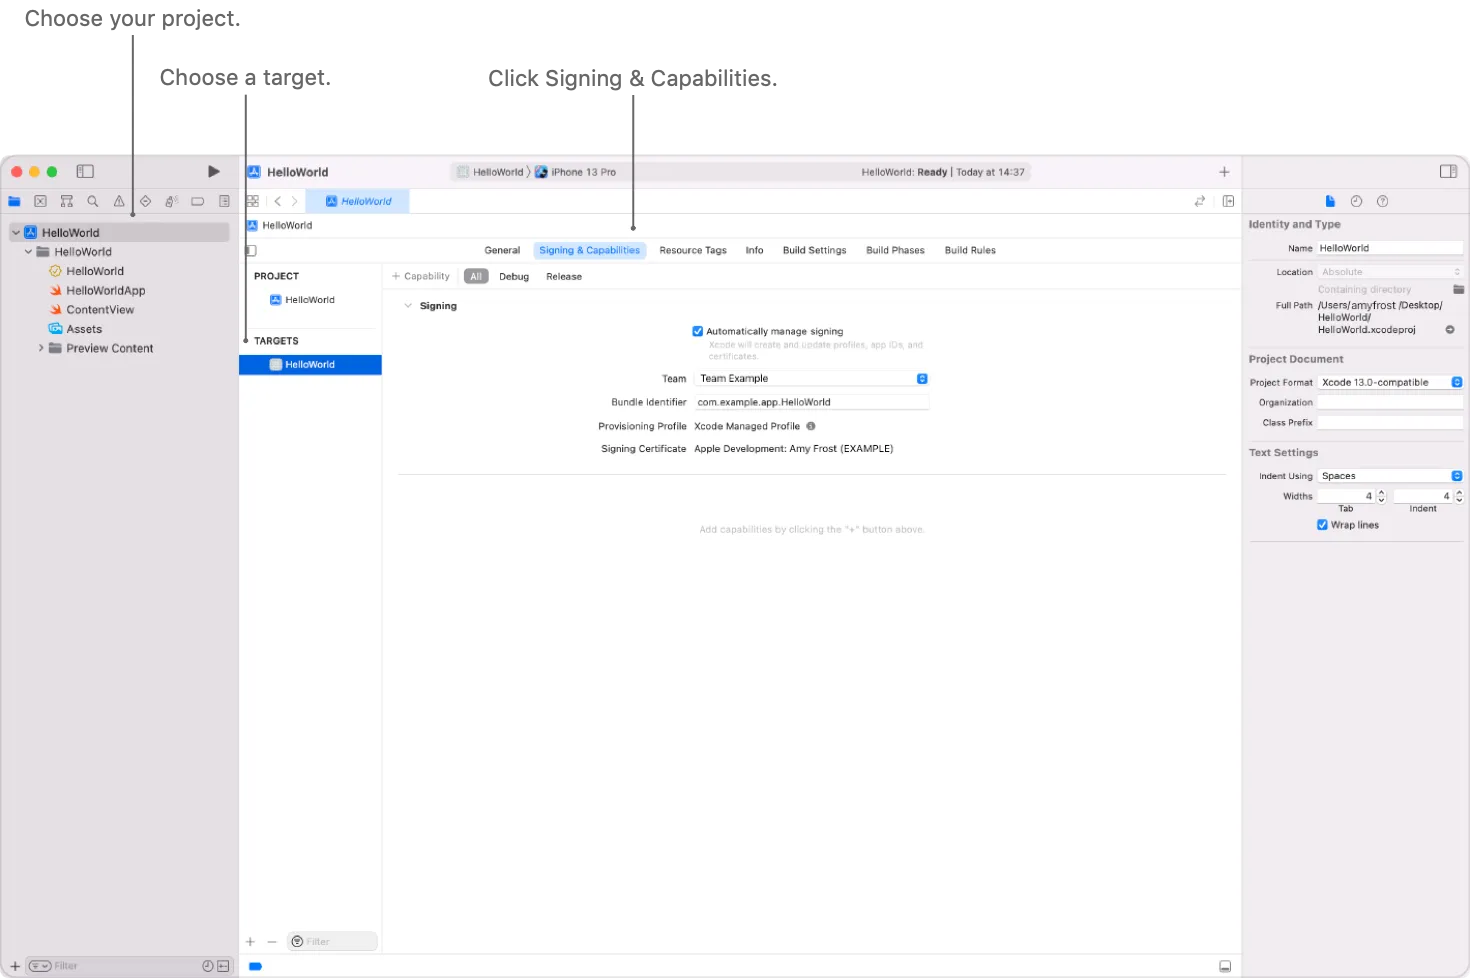Switch to the Build Settings tab
Viewport: 1470px width, 978px height.
(814, 250)
